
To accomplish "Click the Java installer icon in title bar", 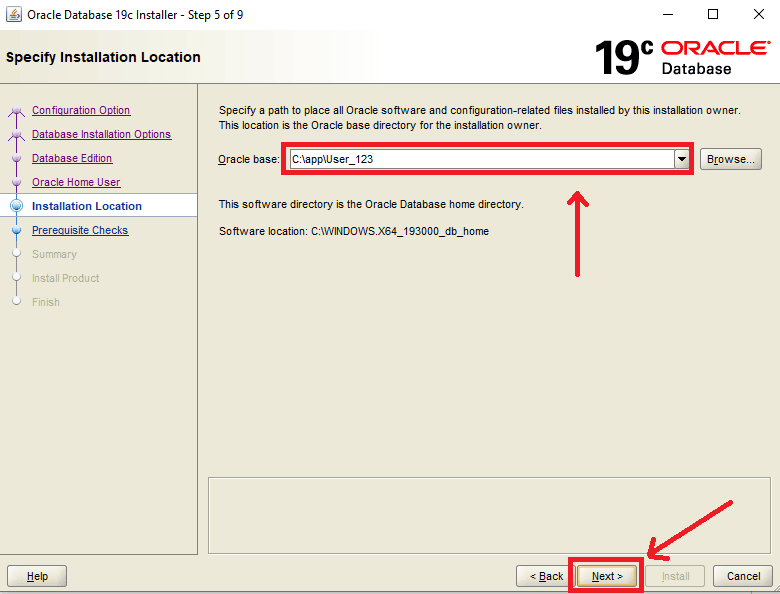I will coord(13,14).
